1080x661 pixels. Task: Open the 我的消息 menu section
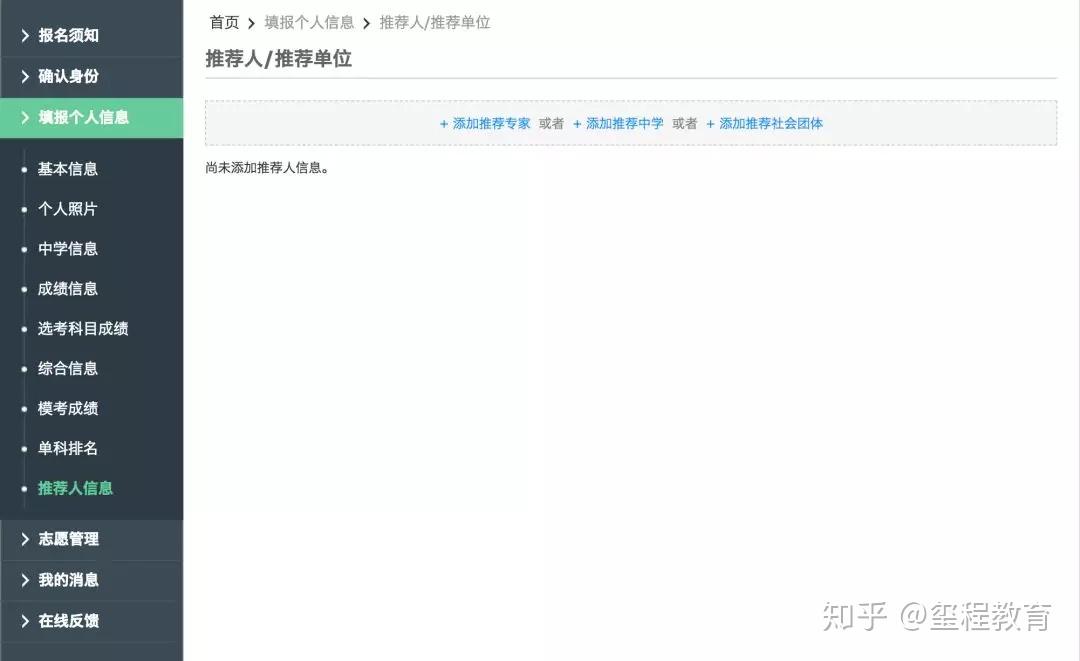(91, 580)
